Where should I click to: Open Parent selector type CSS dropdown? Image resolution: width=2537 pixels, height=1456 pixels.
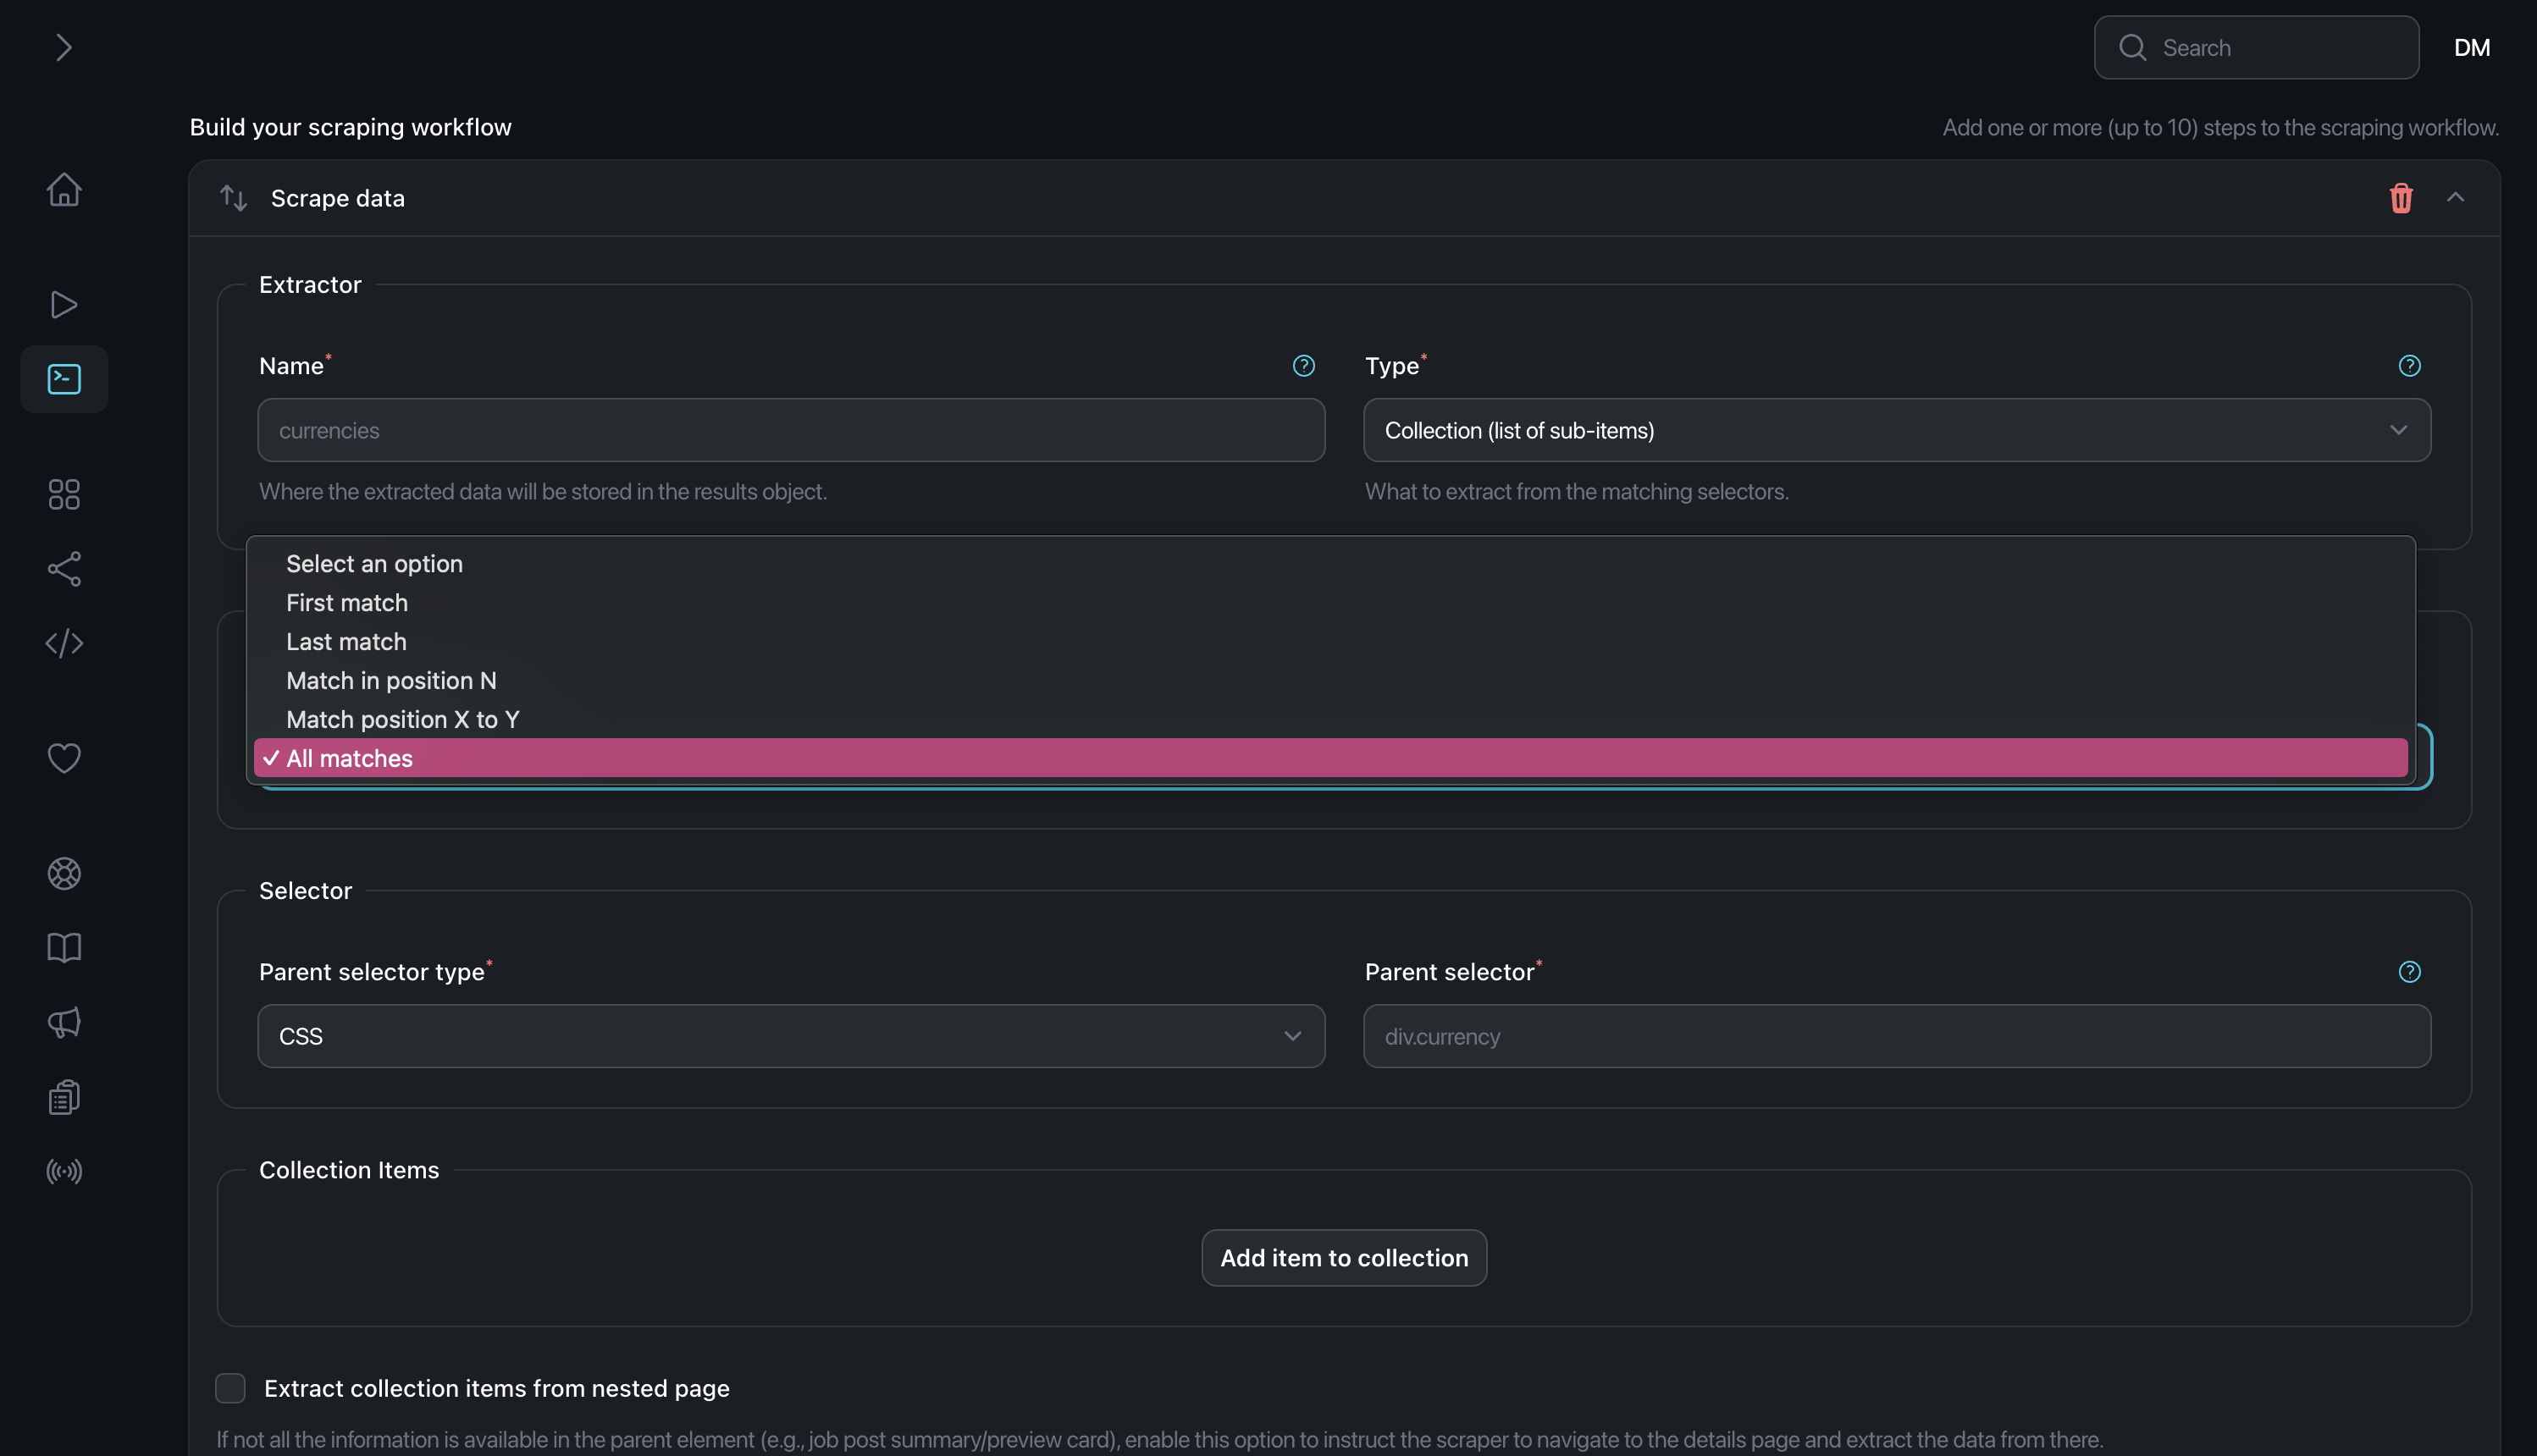[x=790, y=1036]
